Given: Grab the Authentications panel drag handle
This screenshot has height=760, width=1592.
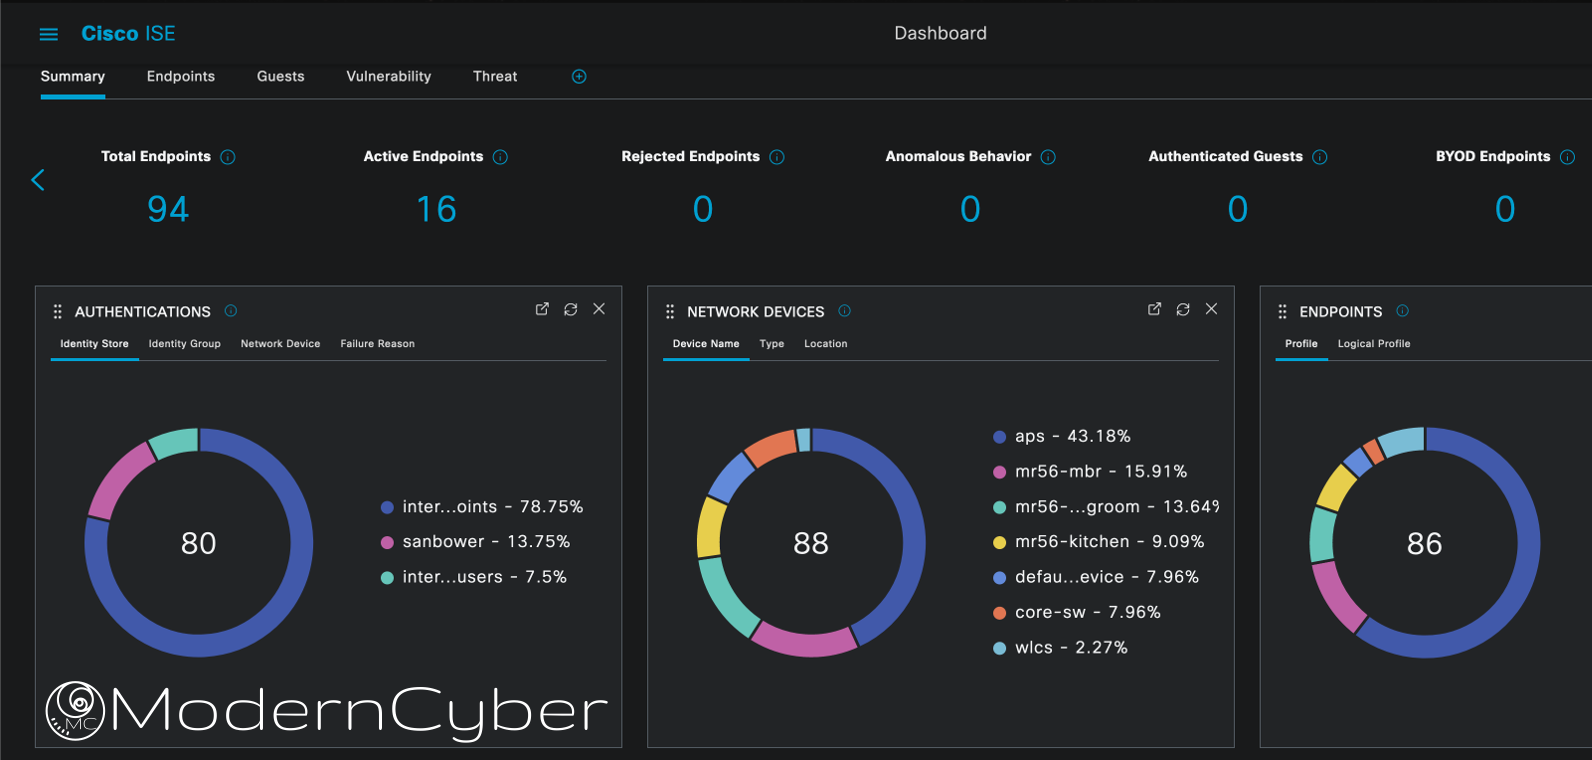Looking at the screenshot, I should coord(58,312).
